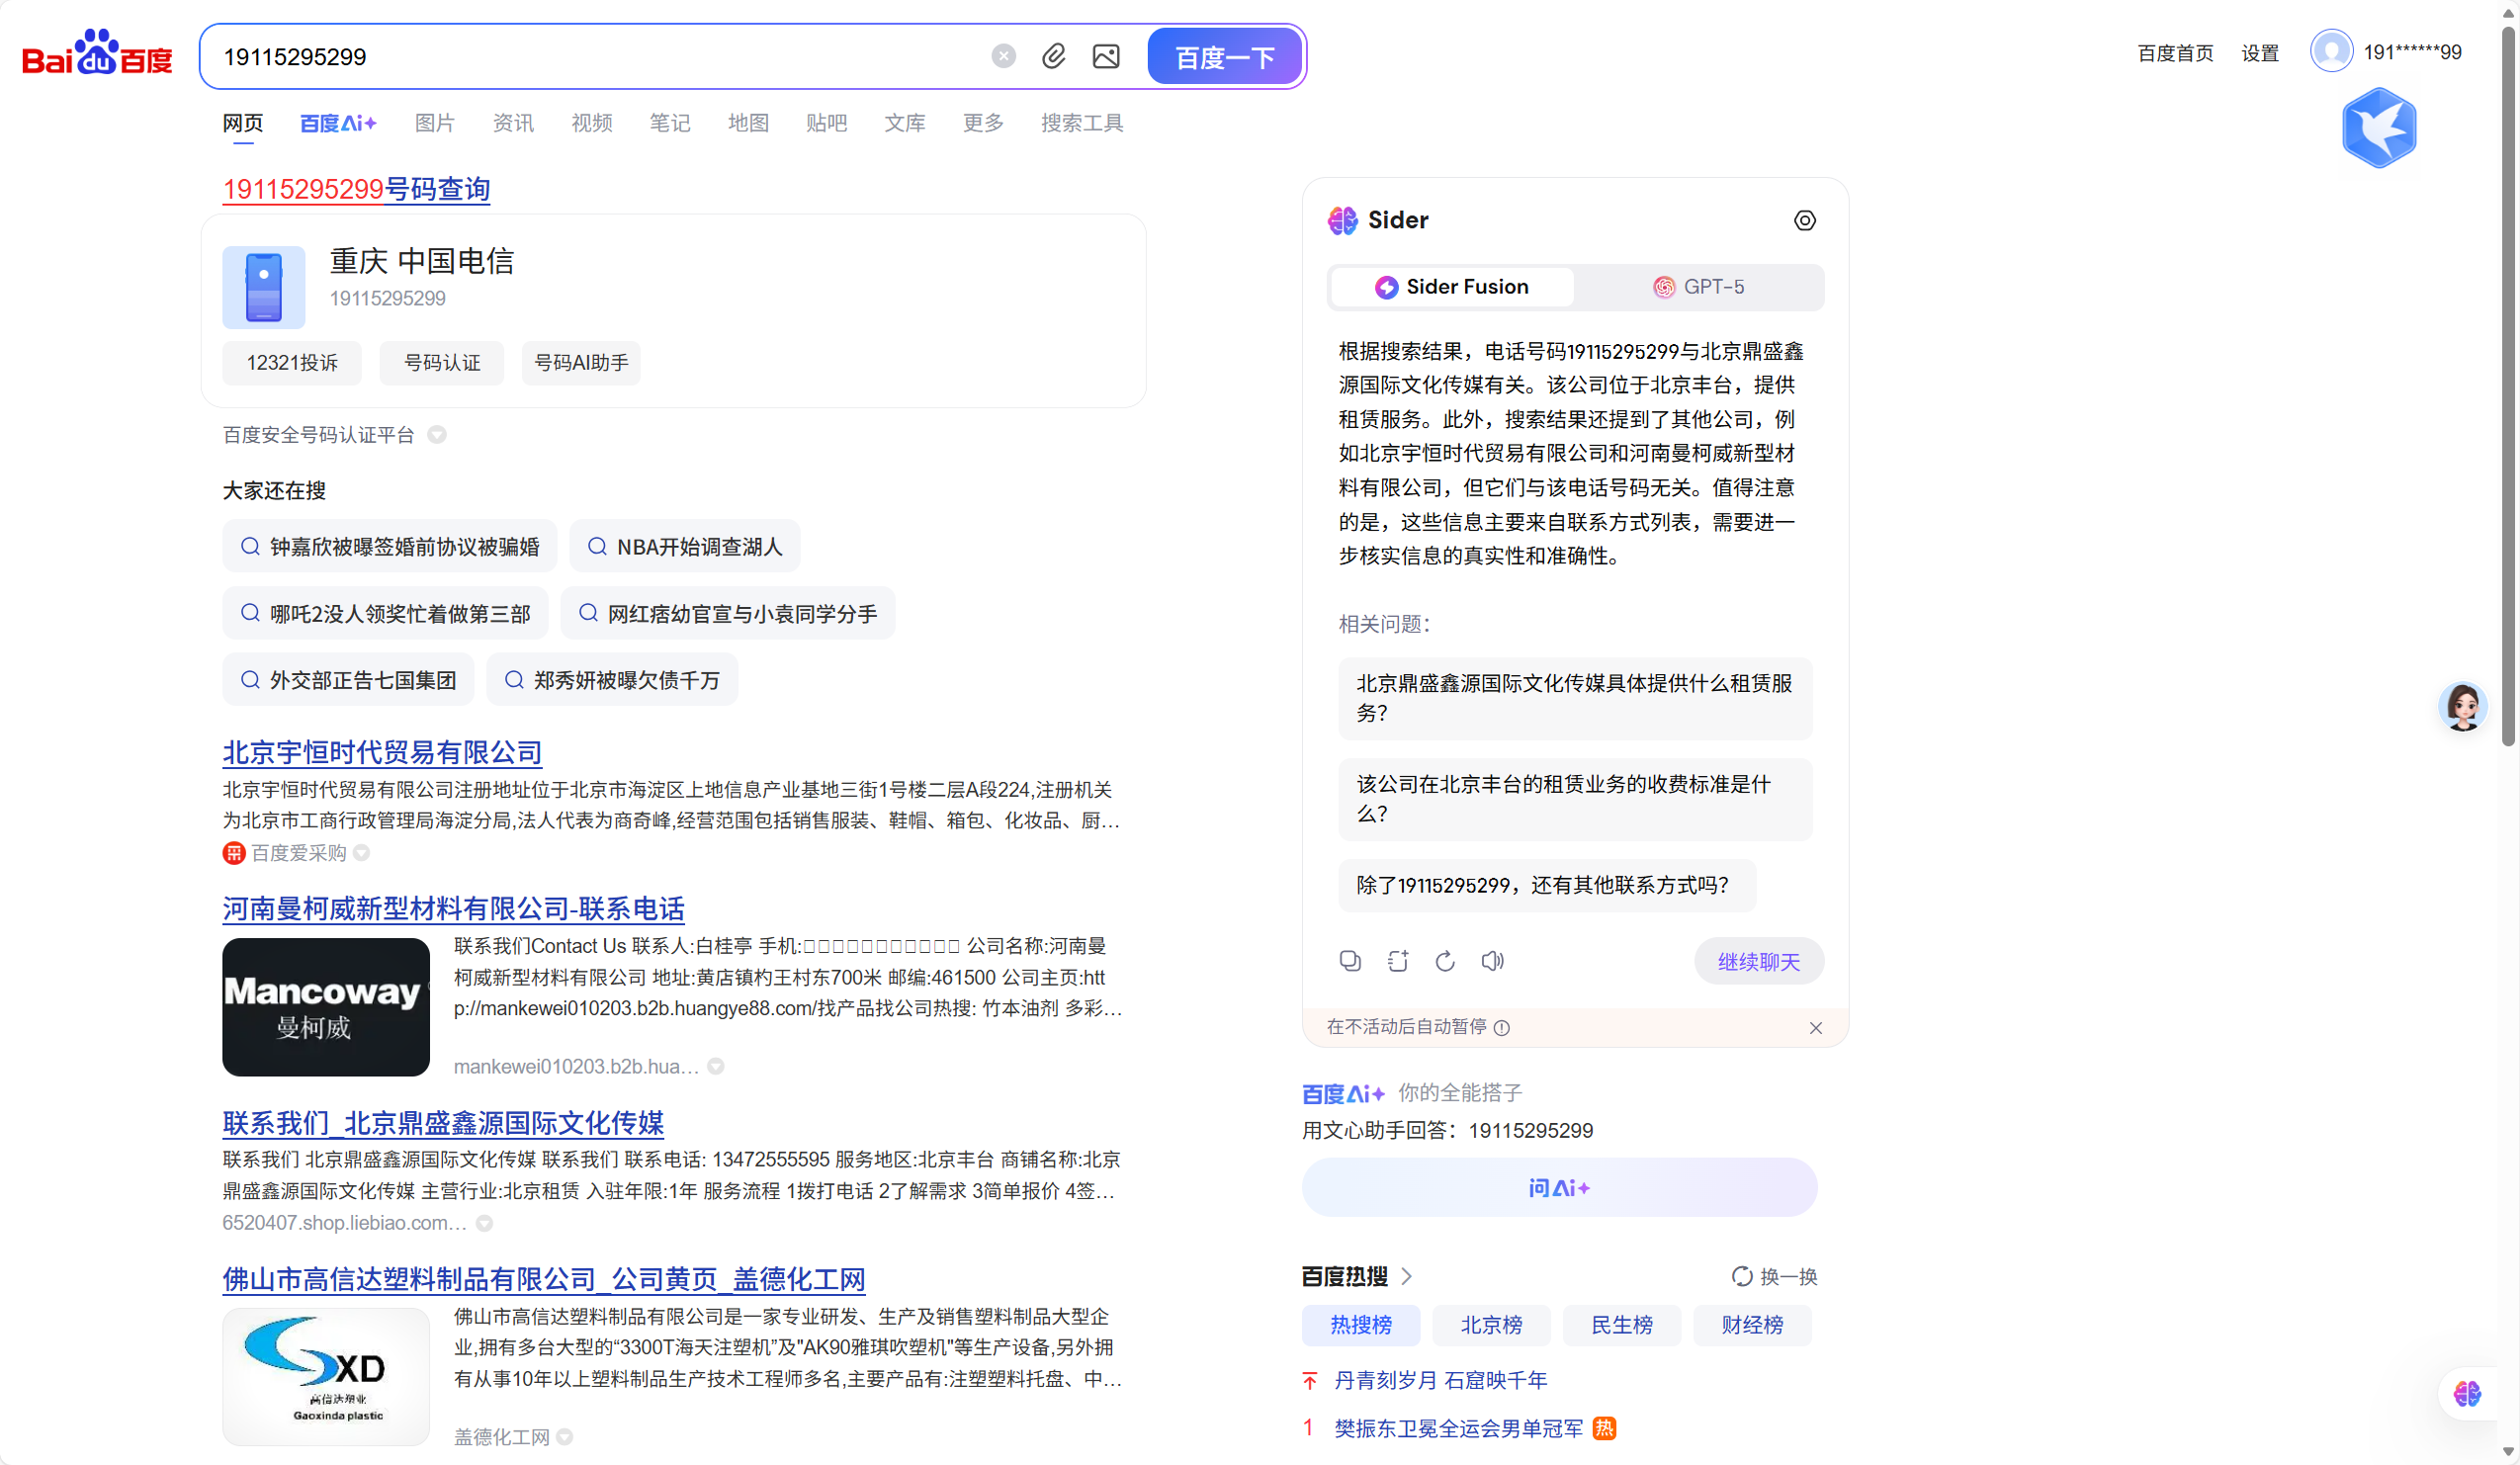Open image search via the camera icon
Image resolution: width=2520 pixels, height=1465 pixels.
[1106, 57]
